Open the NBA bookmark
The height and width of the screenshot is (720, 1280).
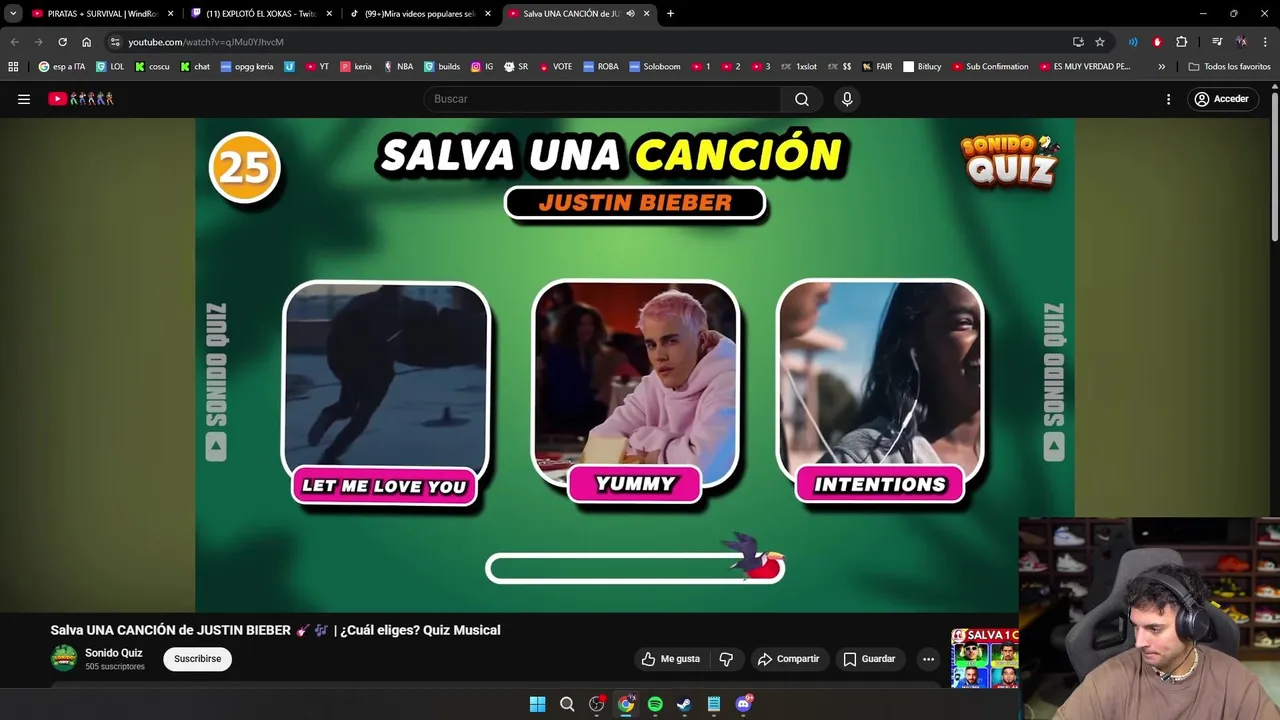click(398, 67)
